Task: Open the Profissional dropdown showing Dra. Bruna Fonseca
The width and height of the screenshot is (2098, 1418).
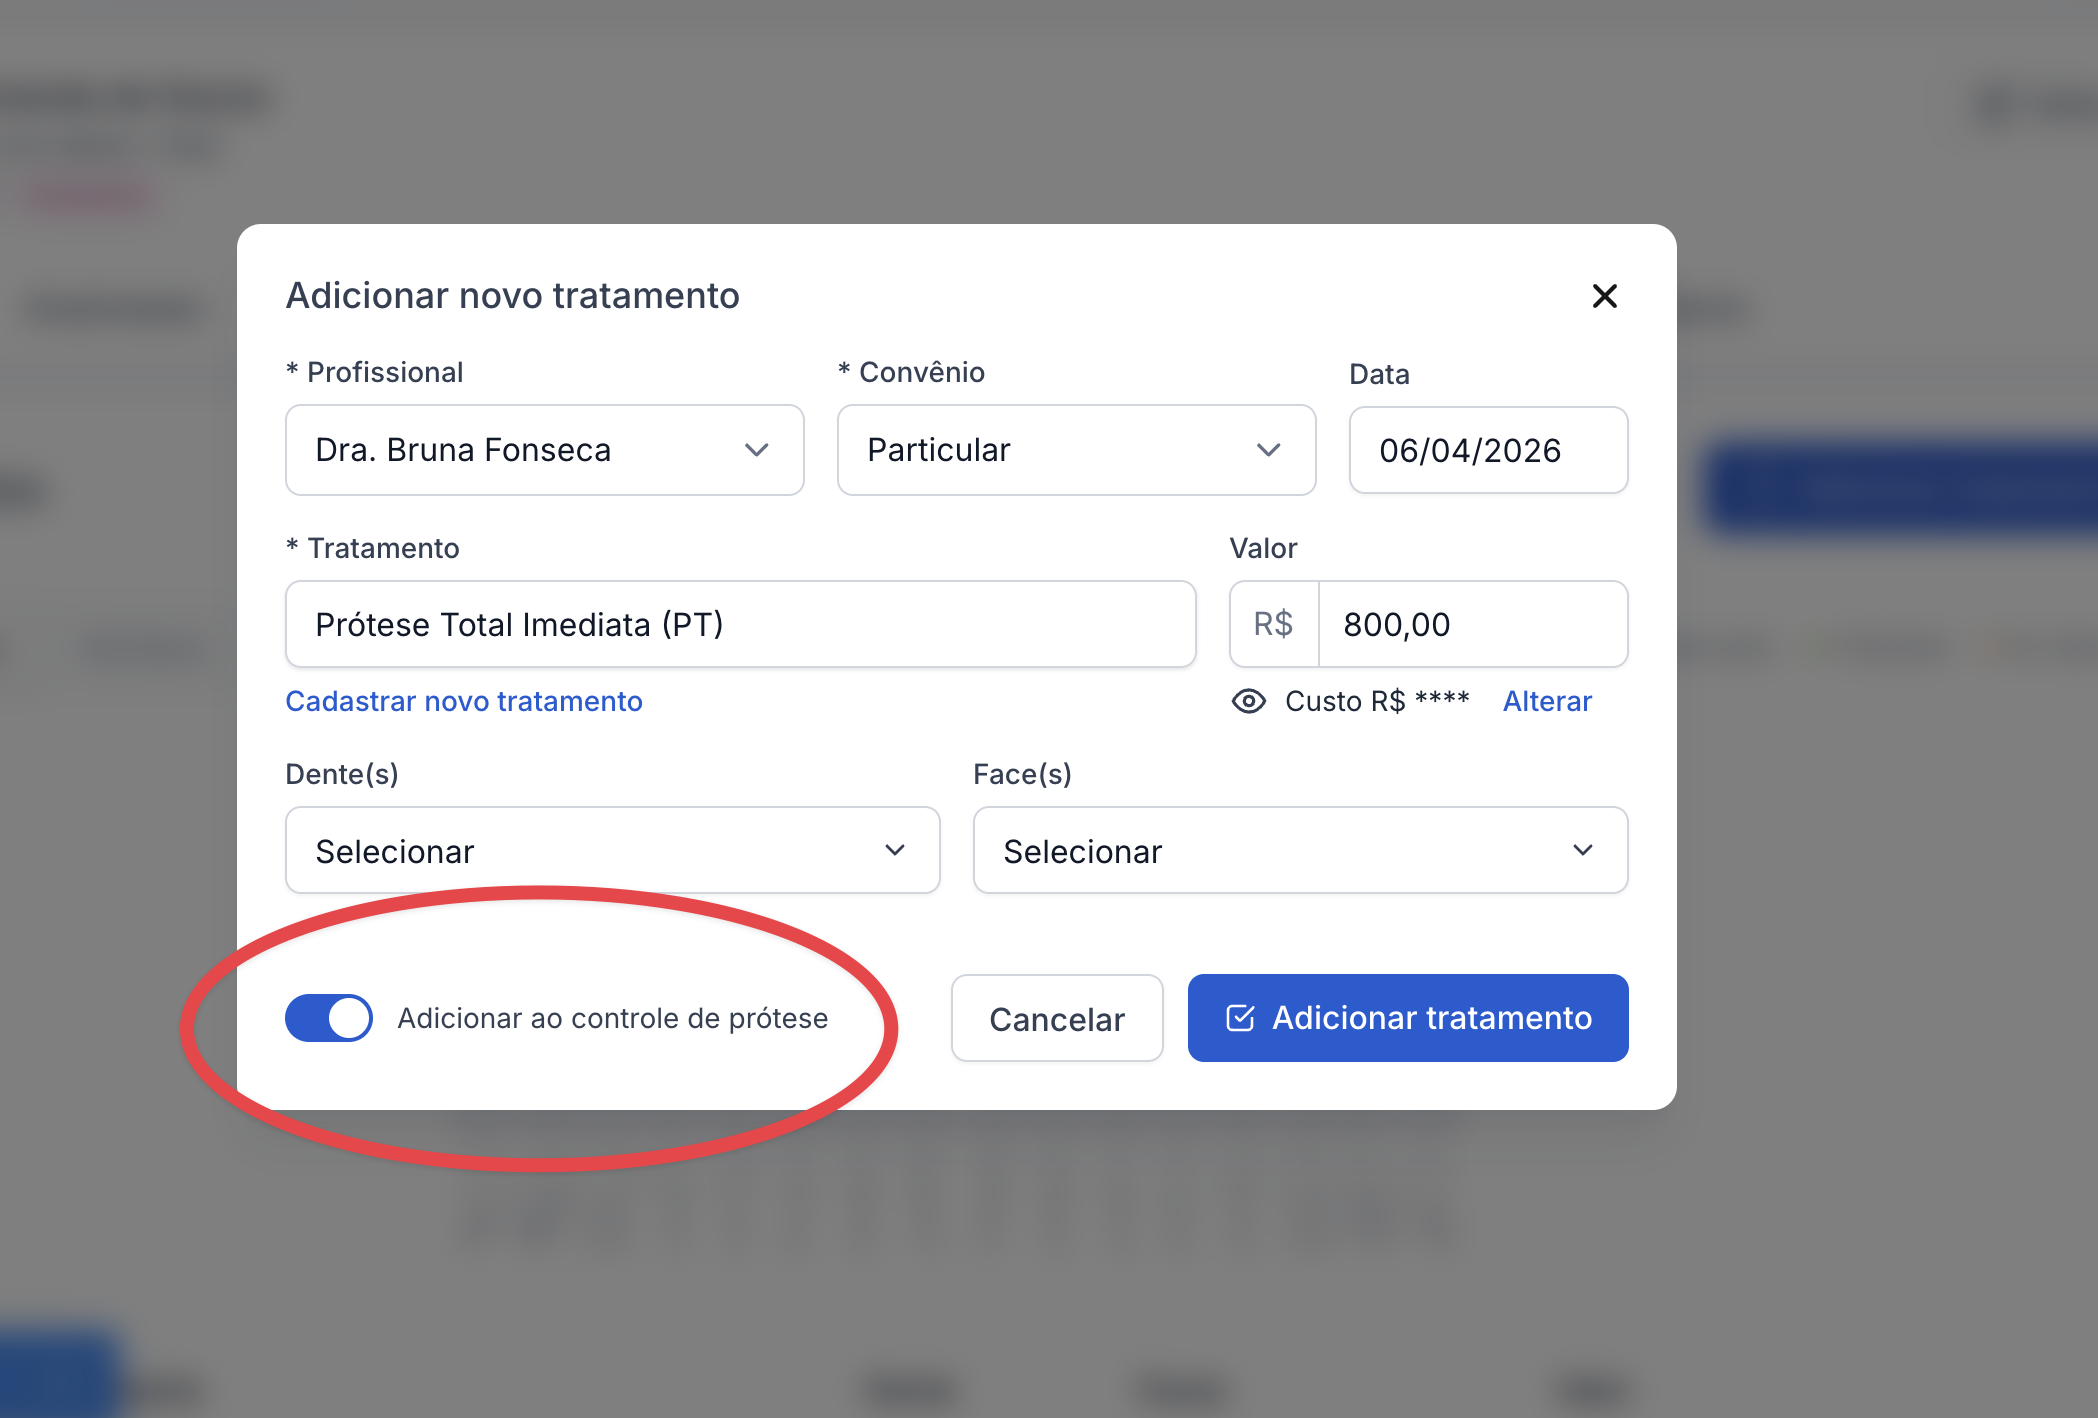Action: point(544,450)
